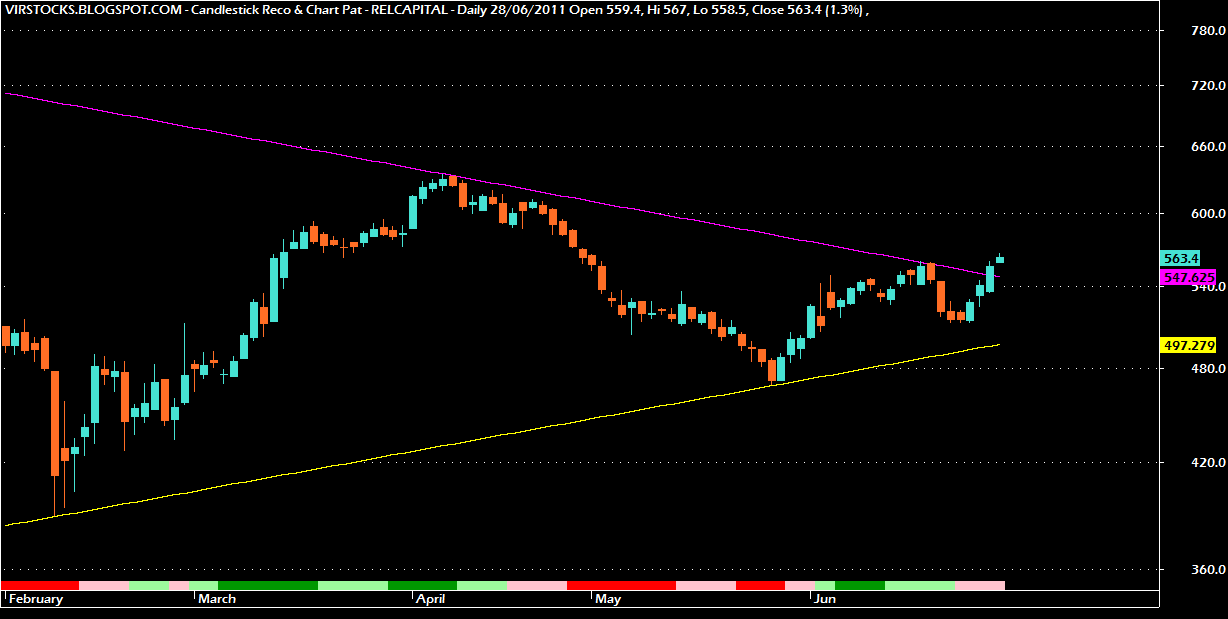The image size is (1228, 619).
Task: Click the March label on date axis
Action: pos(217,600)
